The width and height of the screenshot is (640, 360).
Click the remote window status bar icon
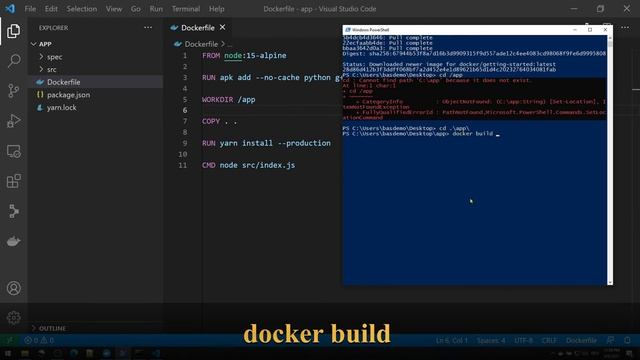[9, 340]
